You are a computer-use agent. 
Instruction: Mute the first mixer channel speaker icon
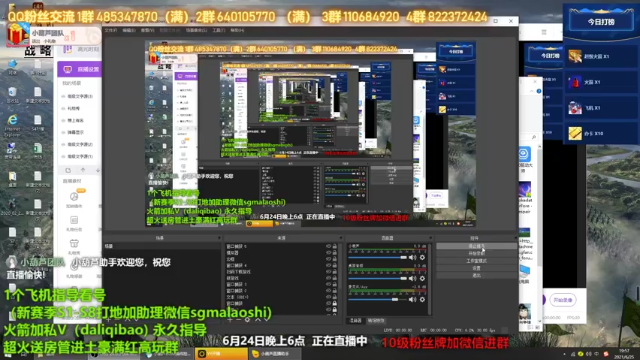click(x=413, y=258)
